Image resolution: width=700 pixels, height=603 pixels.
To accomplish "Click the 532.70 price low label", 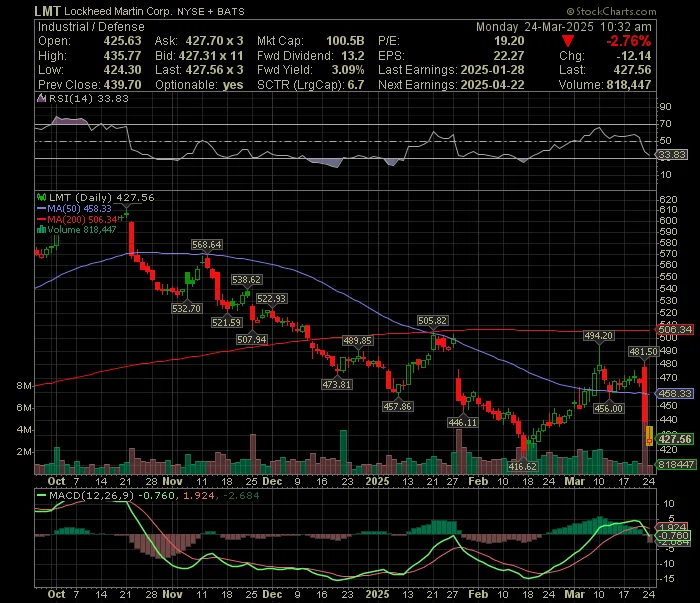I will 187,308.
